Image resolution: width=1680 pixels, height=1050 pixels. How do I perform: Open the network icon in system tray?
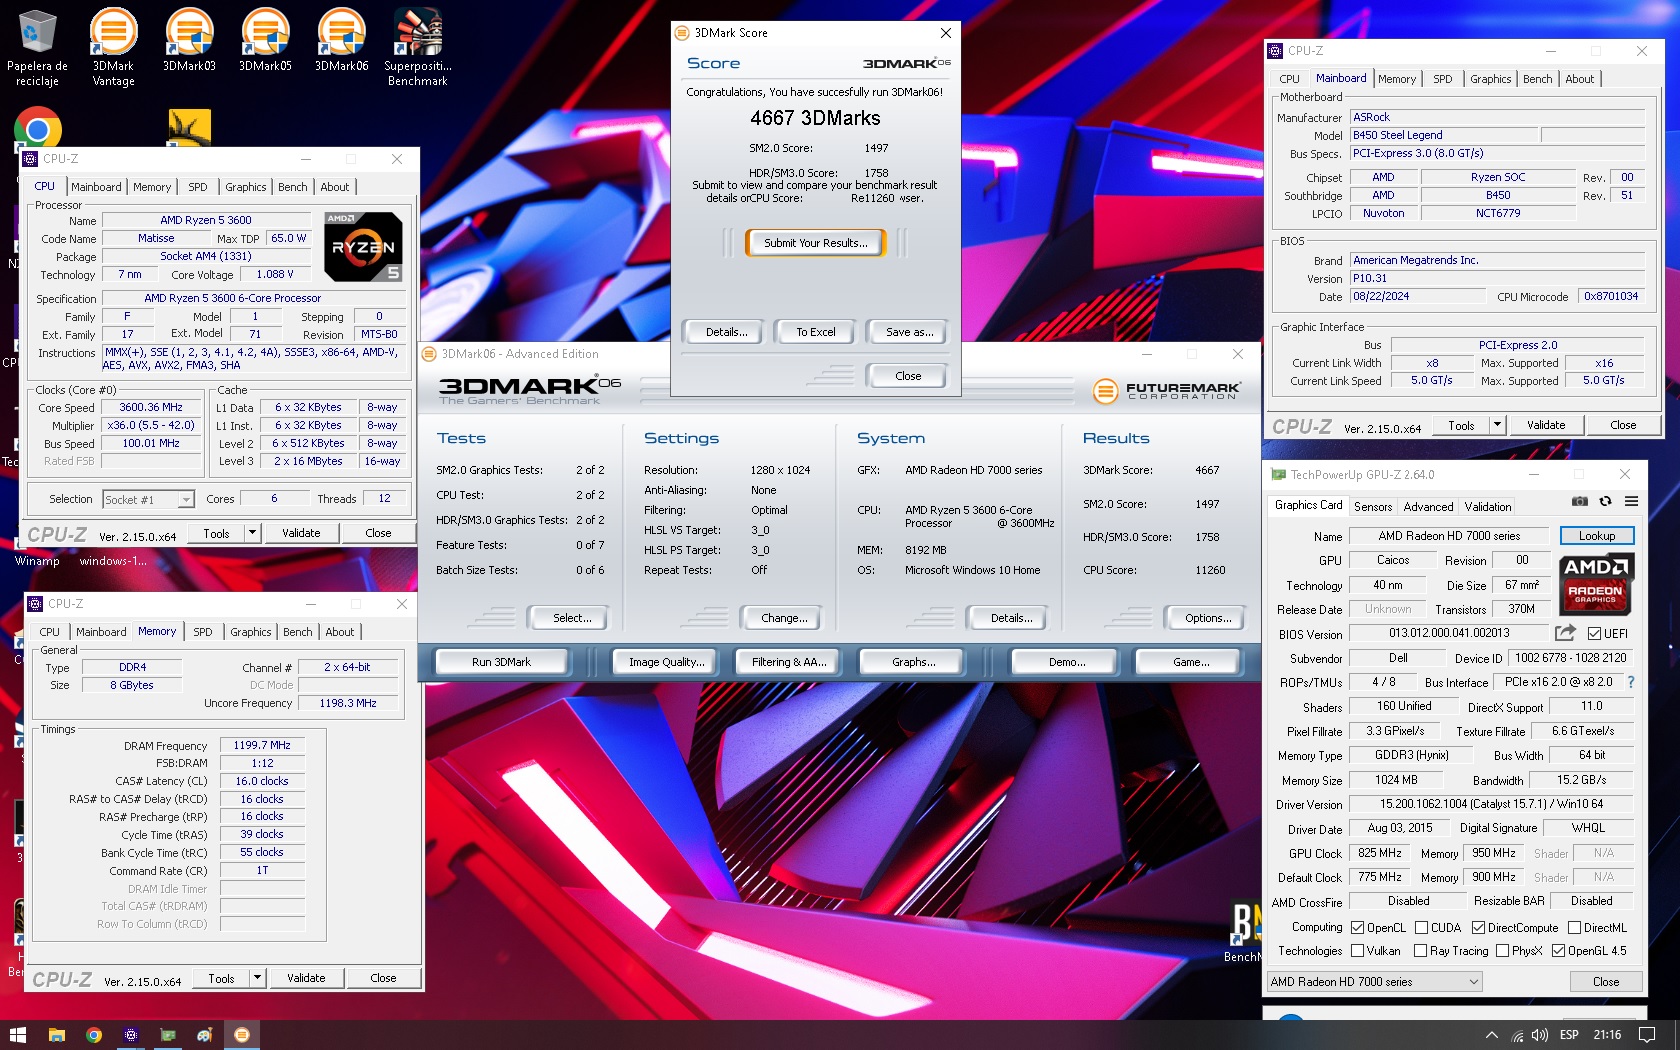[1517, 1035]
